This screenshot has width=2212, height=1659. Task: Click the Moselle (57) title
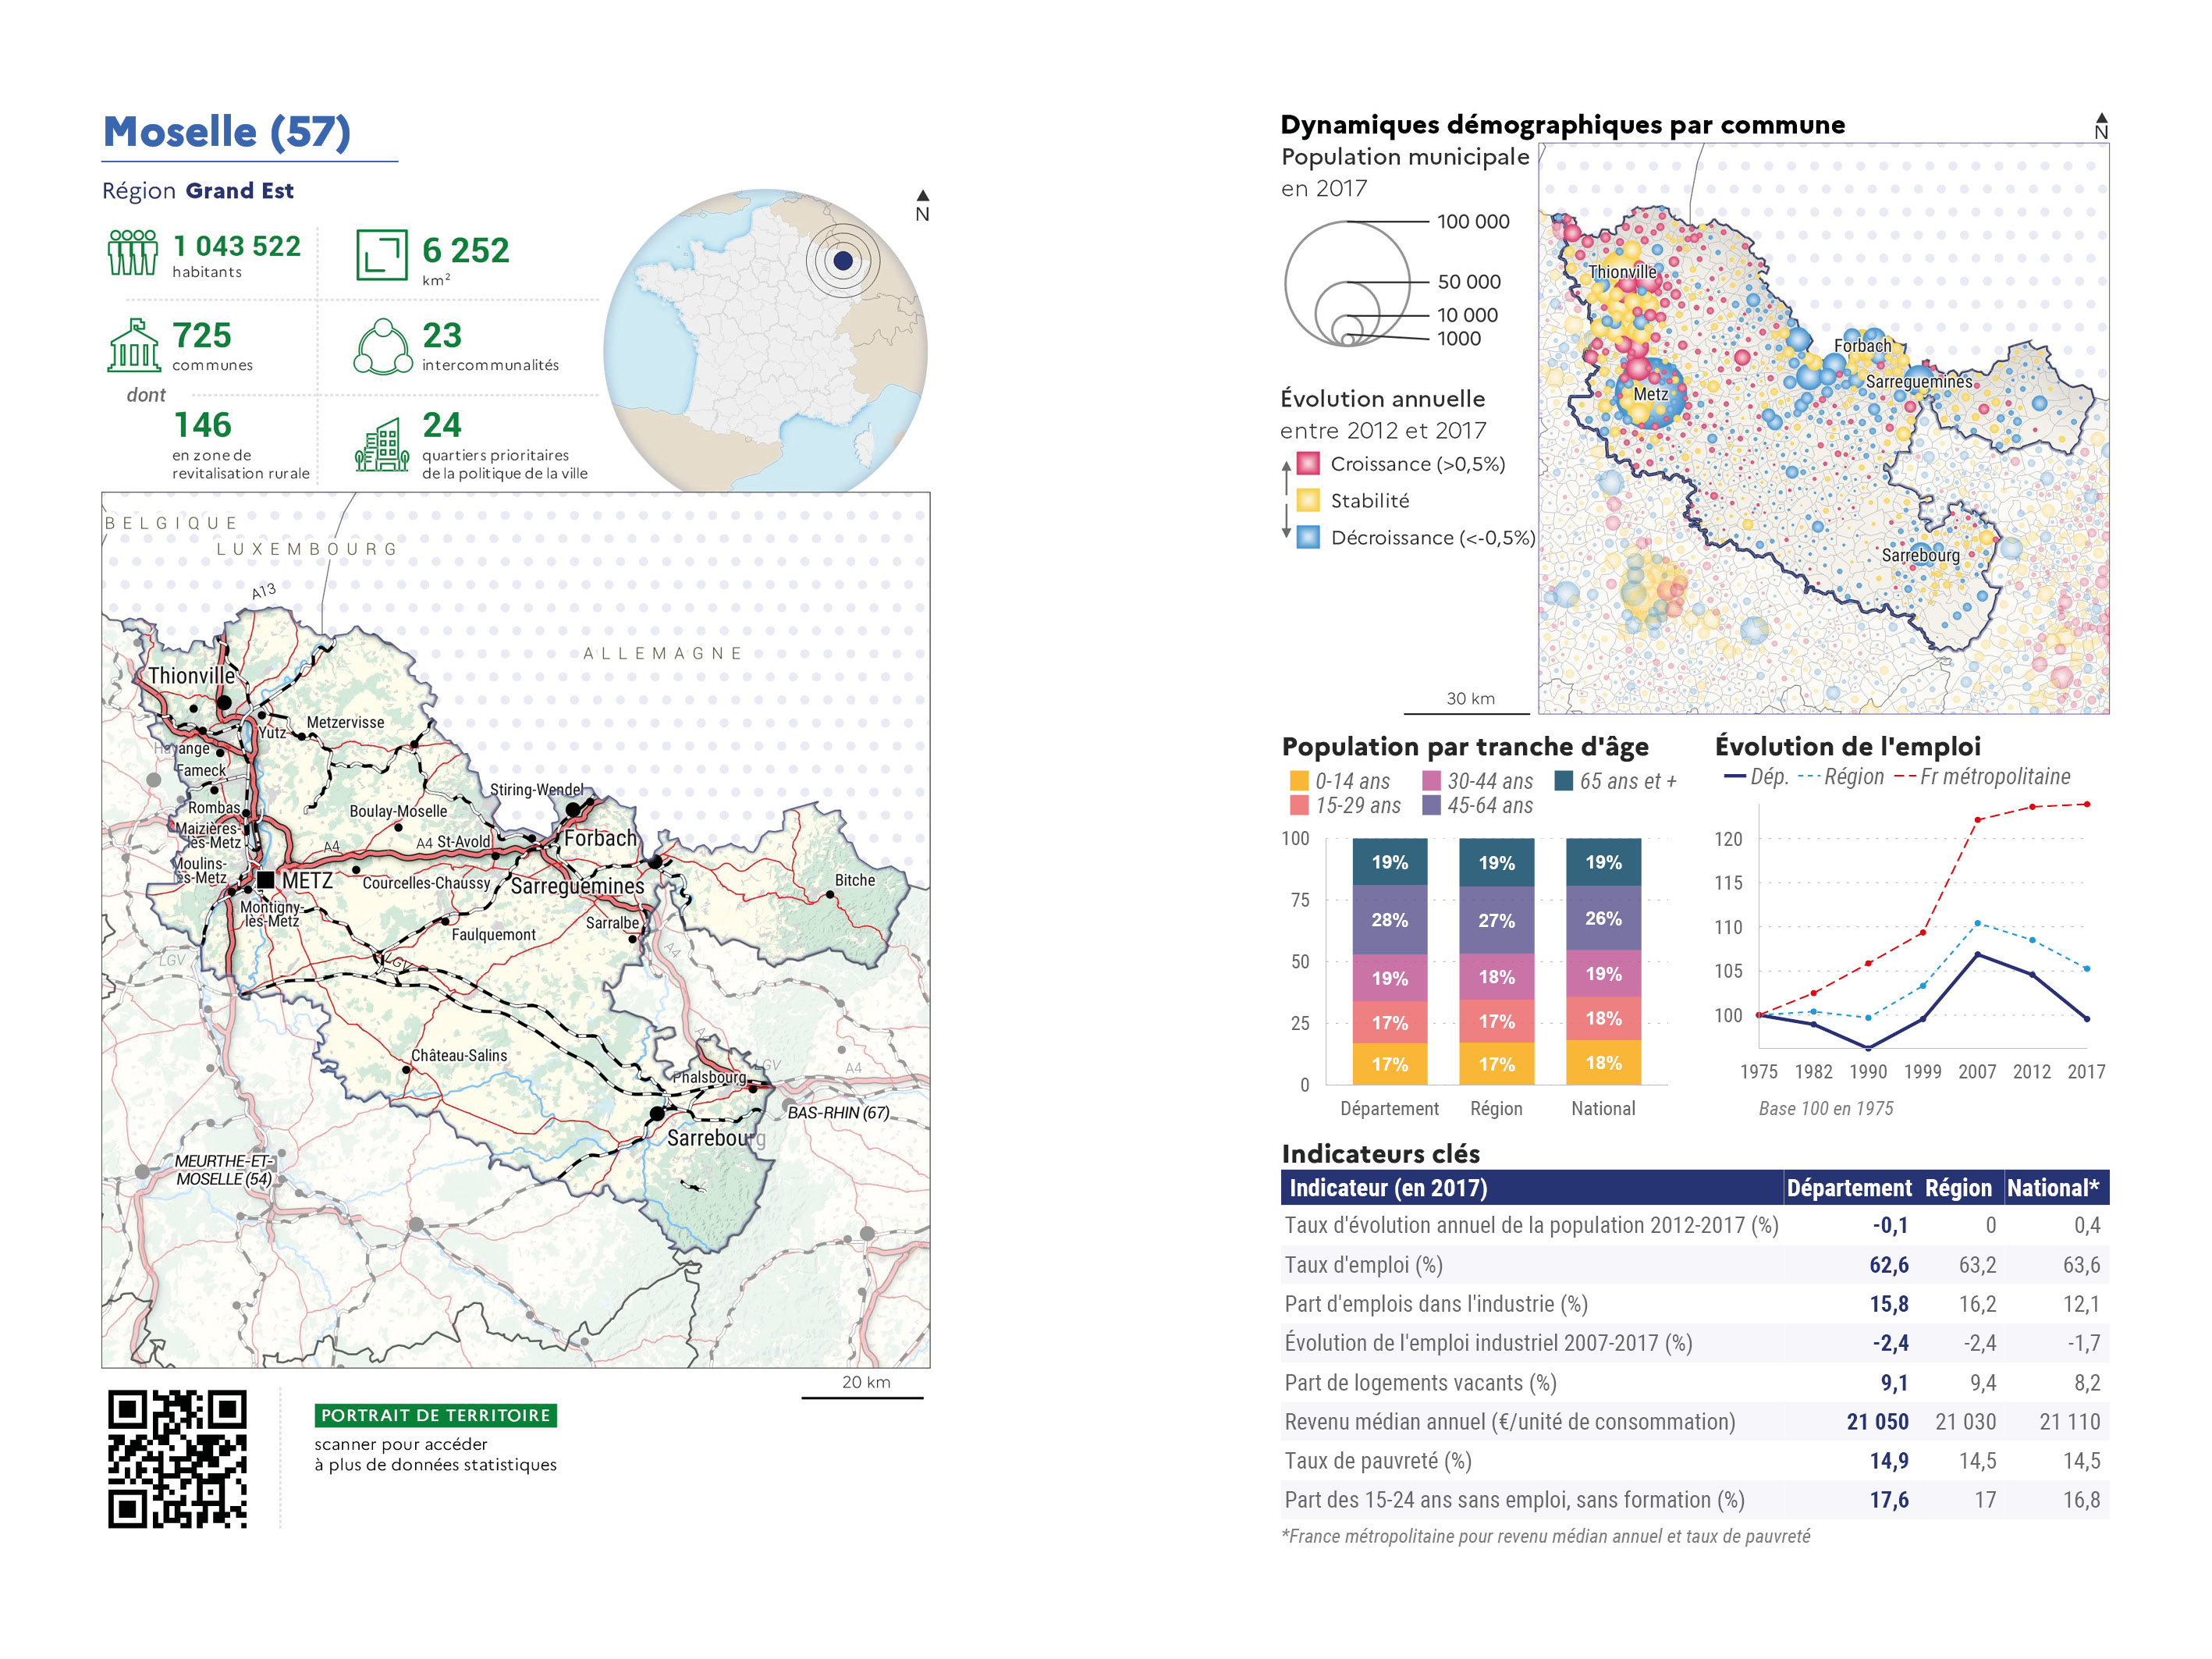coord(227,132)
